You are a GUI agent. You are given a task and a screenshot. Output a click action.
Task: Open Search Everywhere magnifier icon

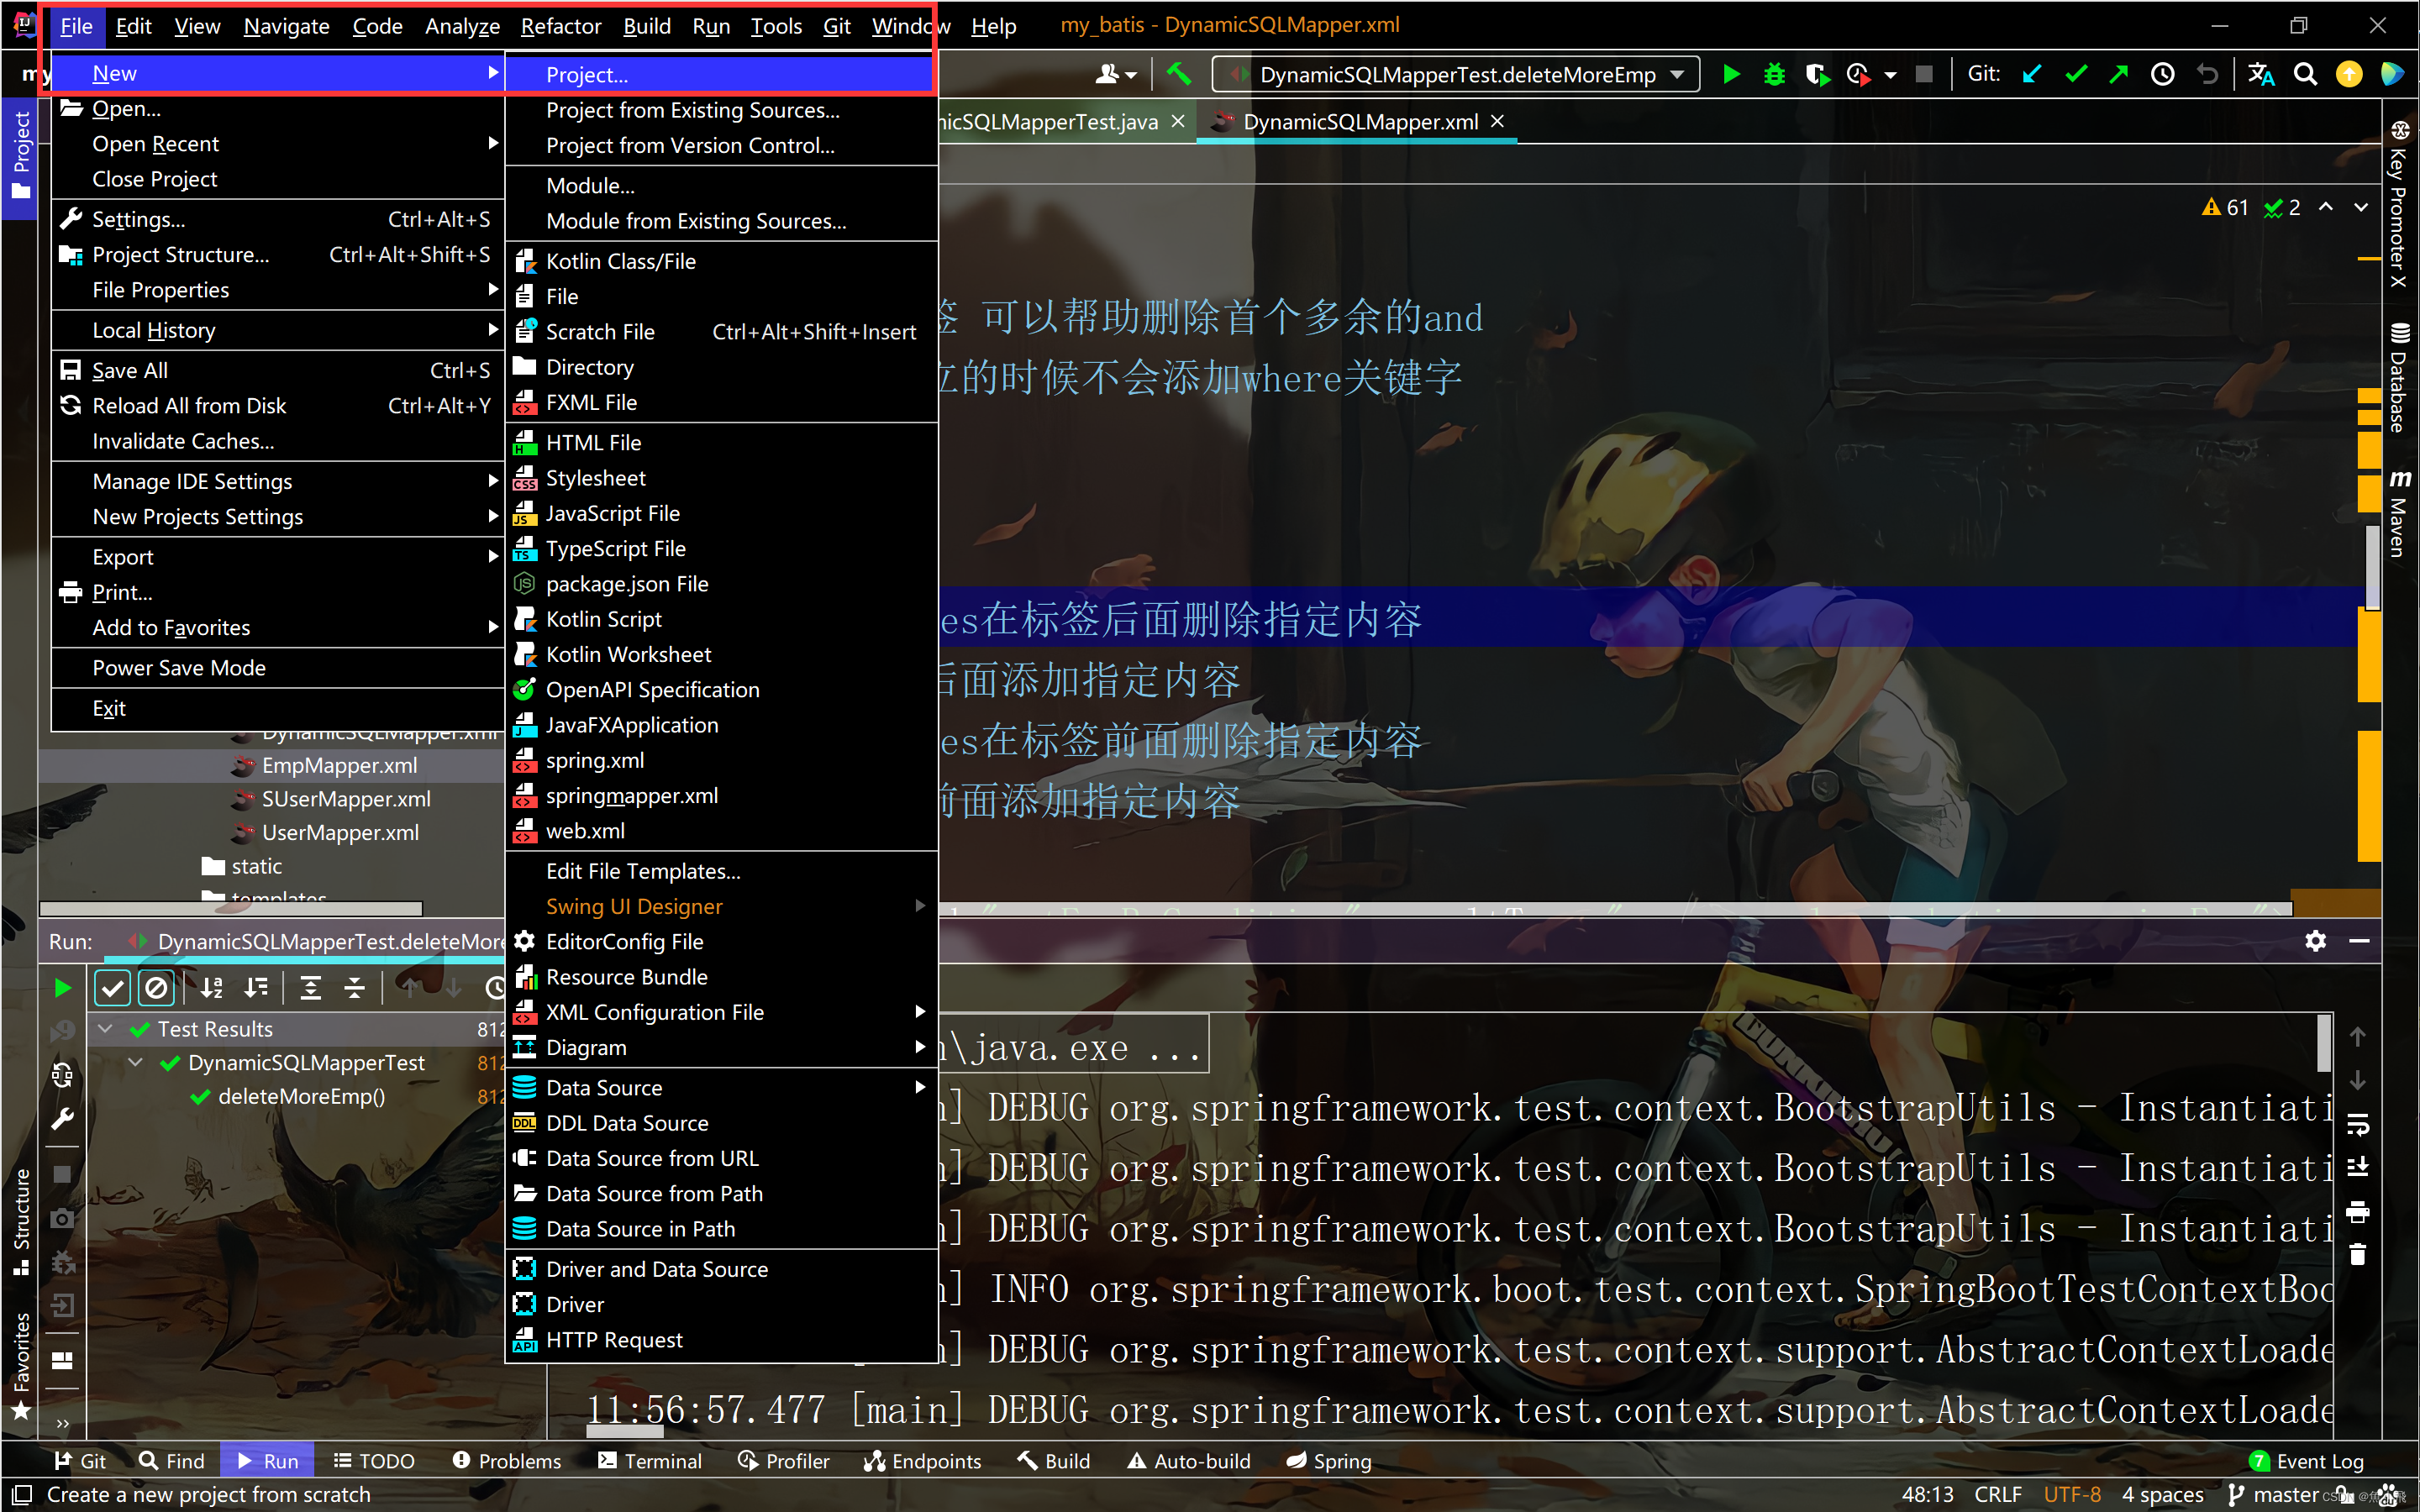[2305, 75]
